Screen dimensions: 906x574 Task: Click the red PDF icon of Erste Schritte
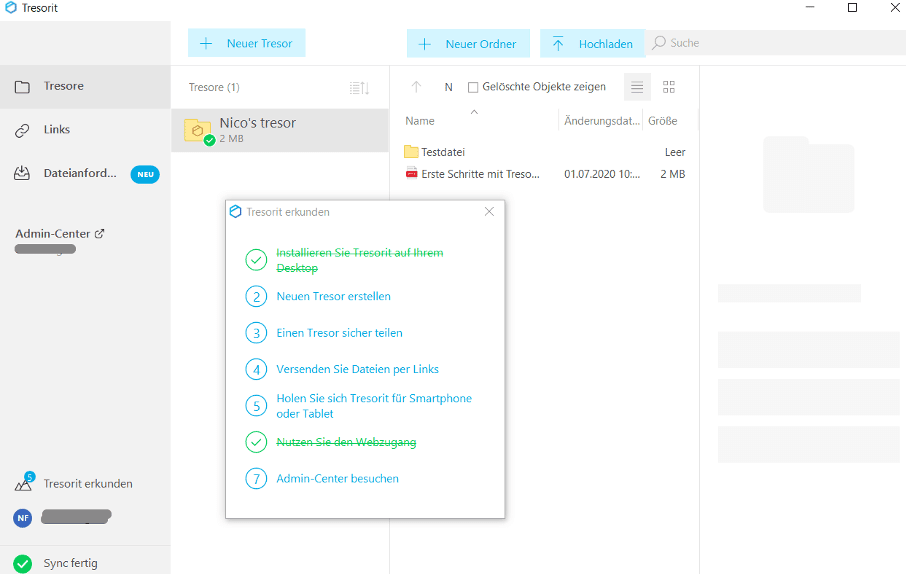(x=411, y=173)
